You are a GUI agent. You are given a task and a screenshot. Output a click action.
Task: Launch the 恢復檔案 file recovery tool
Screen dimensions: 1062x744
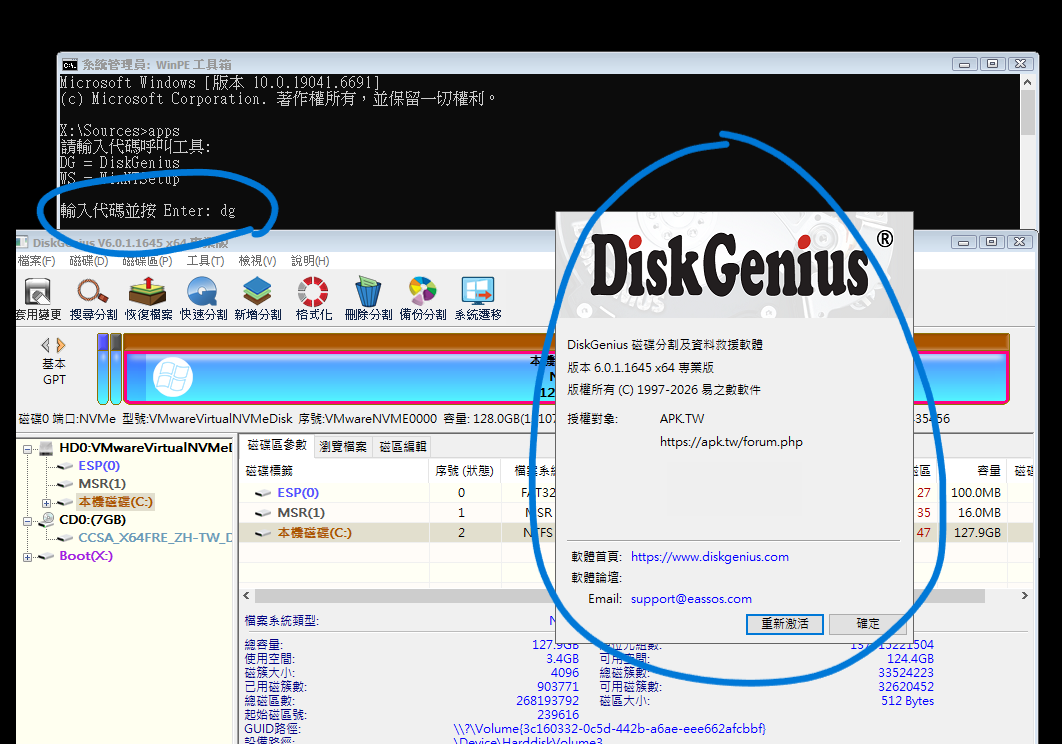tap(148, 299)
